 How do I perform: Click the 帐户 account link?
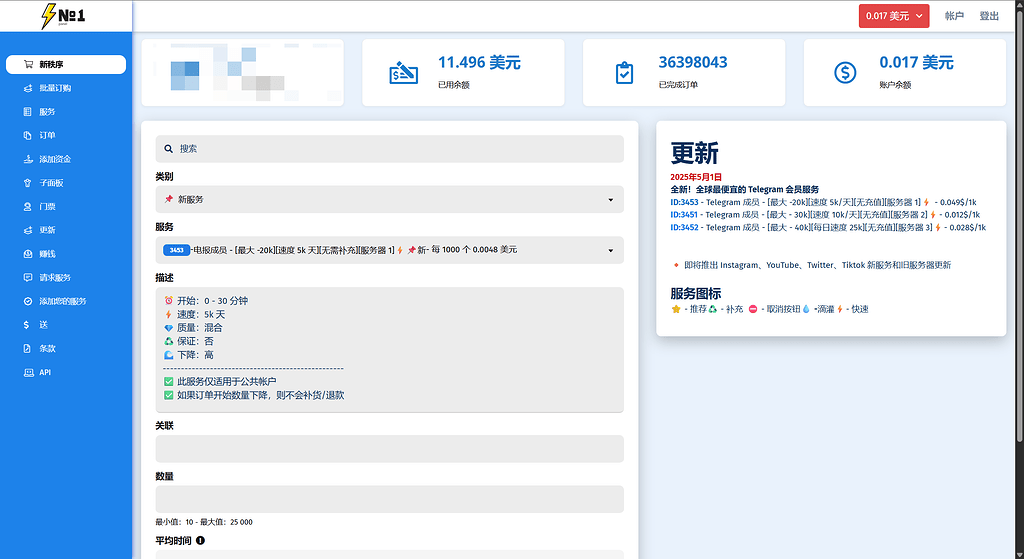click(x=954, y=16)
